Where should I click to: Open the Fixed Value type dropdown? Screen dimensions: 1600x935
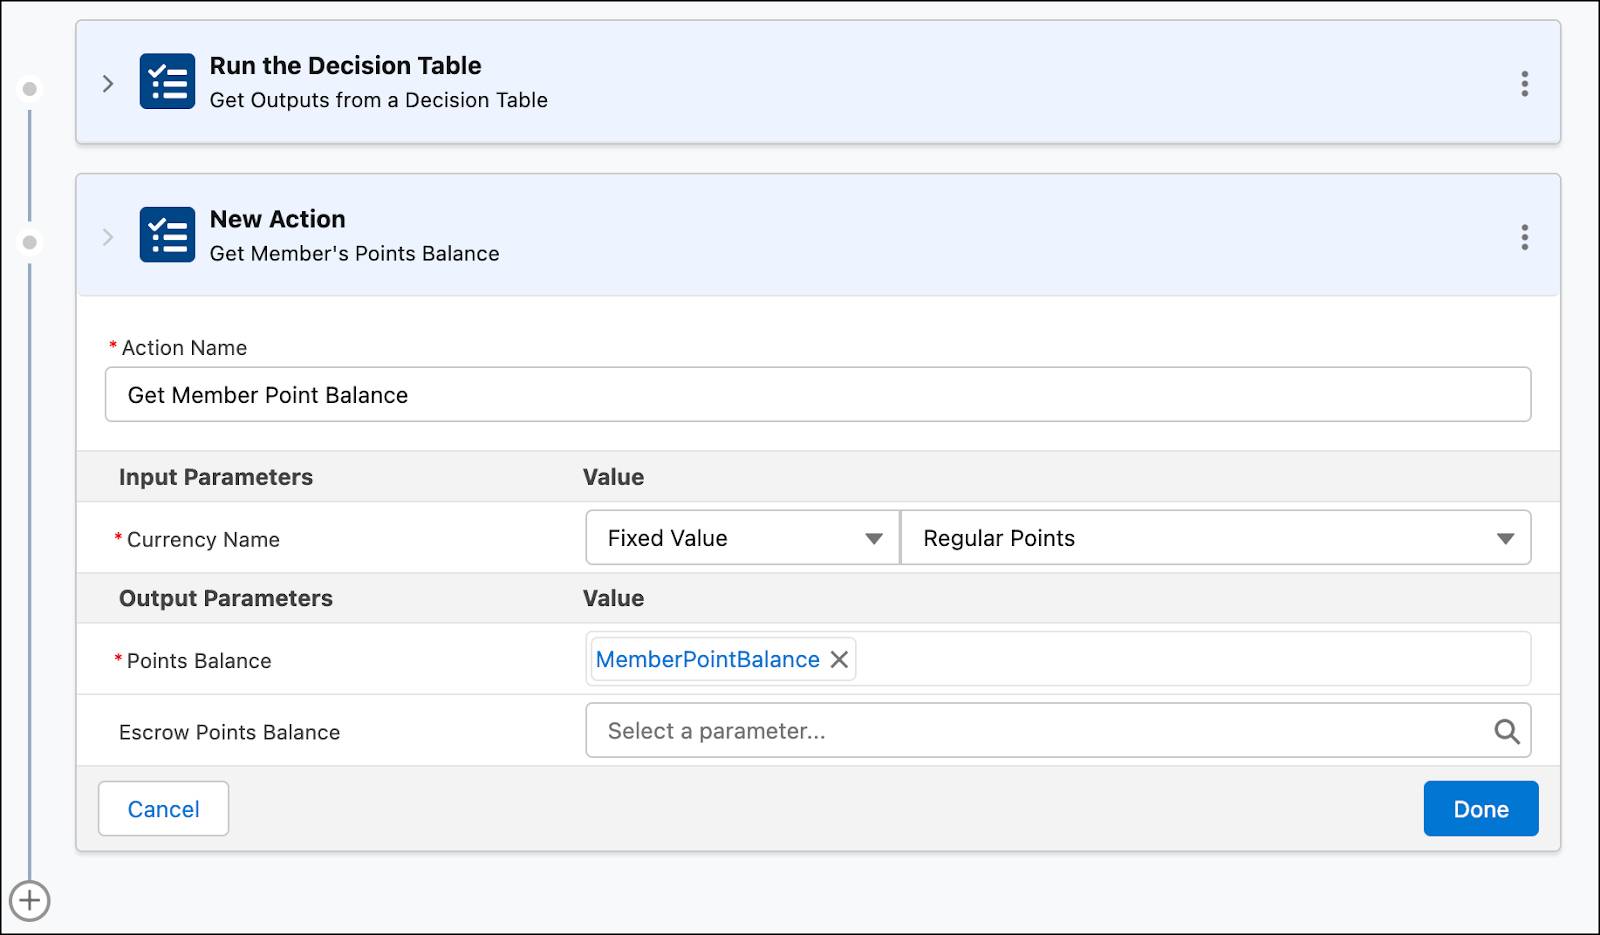[x=743, y=538]
